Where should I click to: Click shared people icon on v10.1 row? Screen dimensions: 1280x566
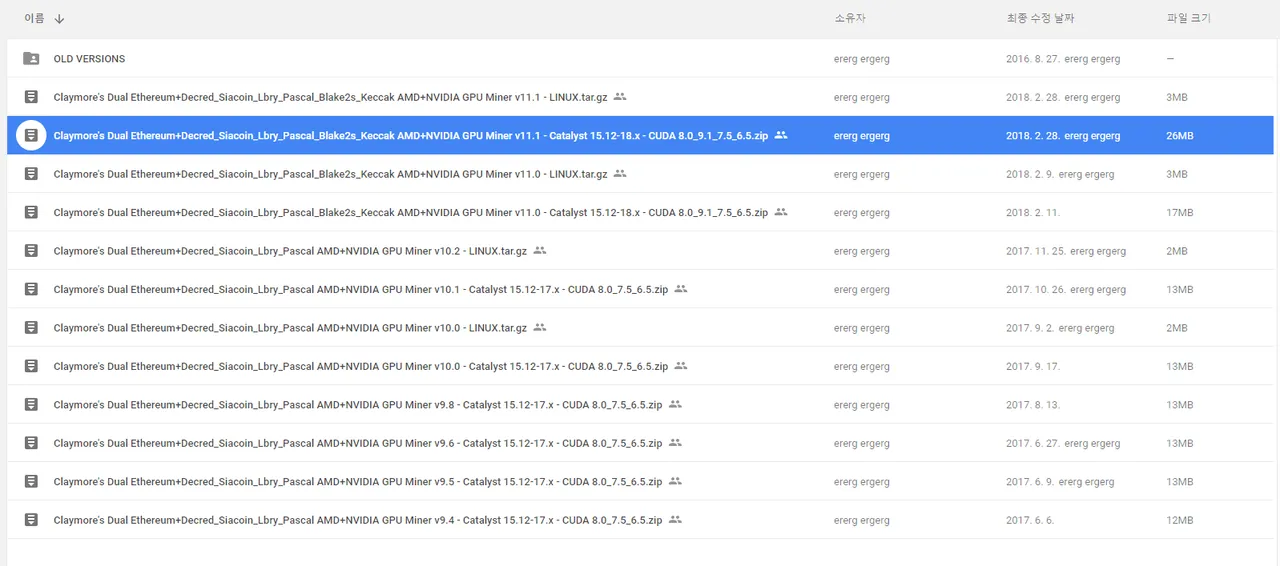(681, 289)
